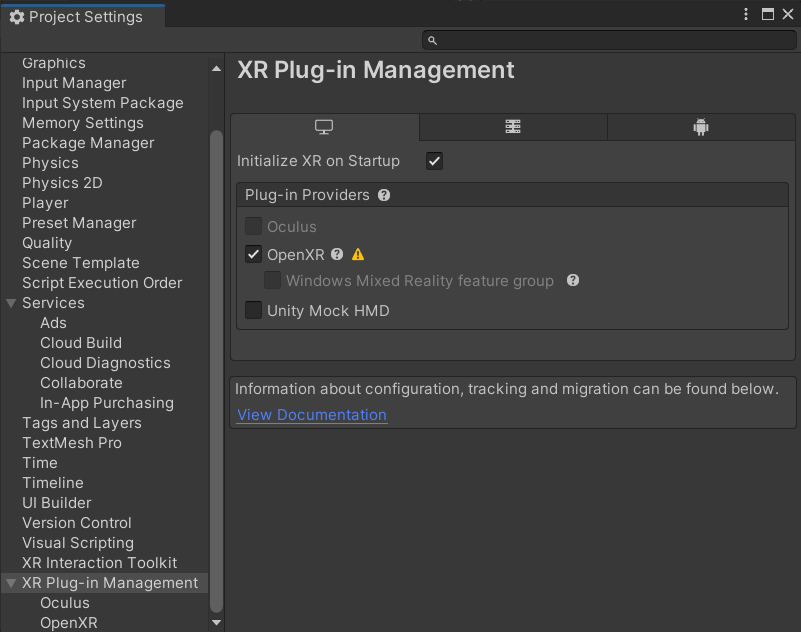
Task: Open Windows Mixed Reality feature group help
Action: 573,280
